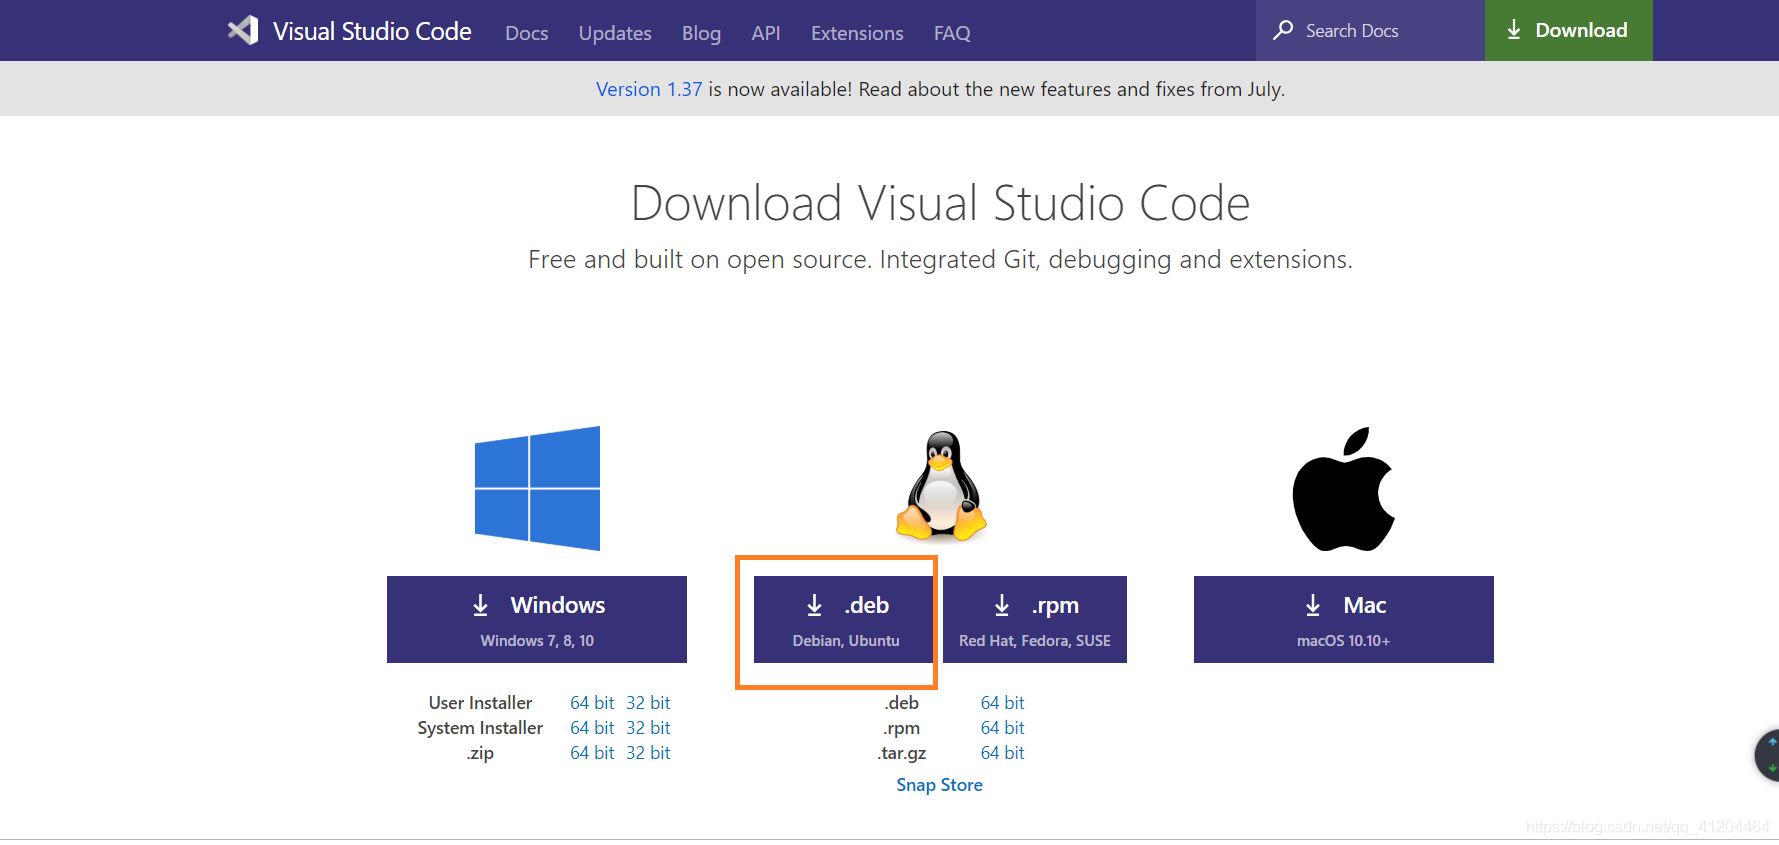
Task: Click the round floating widget at right edge
Action: [1768, 755]
